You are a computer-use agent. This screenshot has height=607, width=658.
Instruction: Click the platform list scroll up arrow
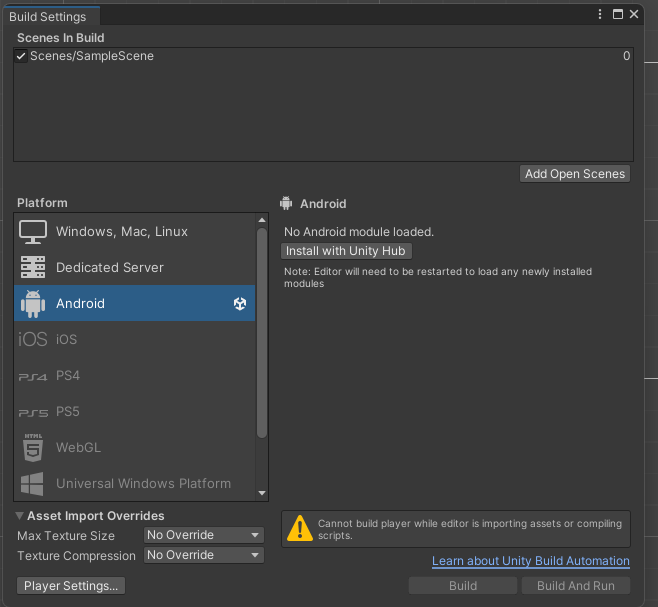pos(262,220)
